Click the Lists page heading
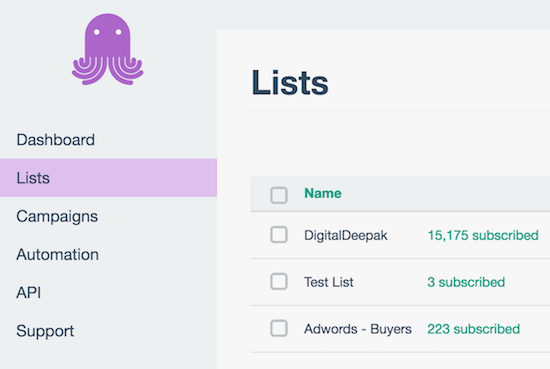This screenshot has height=369, width=550. click(290, 83)
